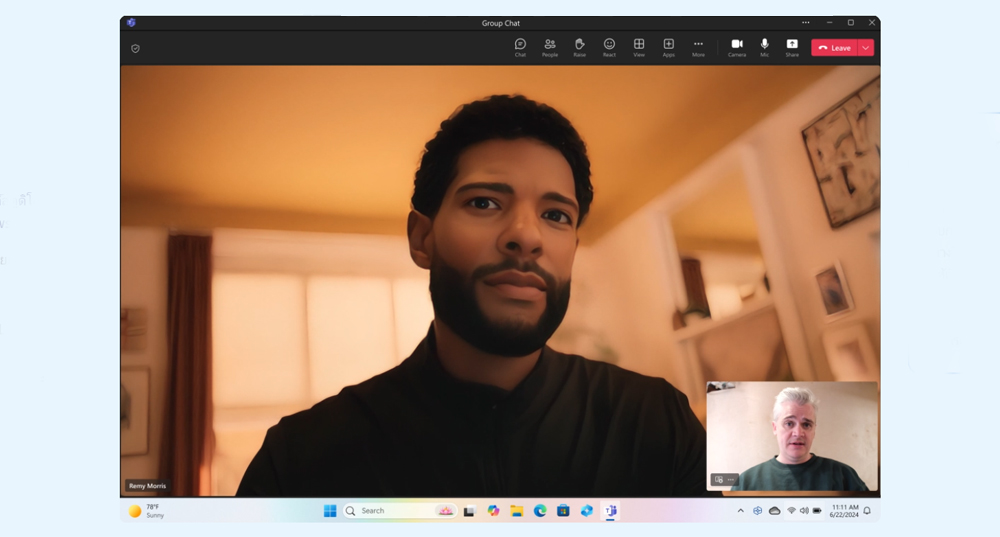Open the Apps button in the meeting toolbar

[668, 48]
